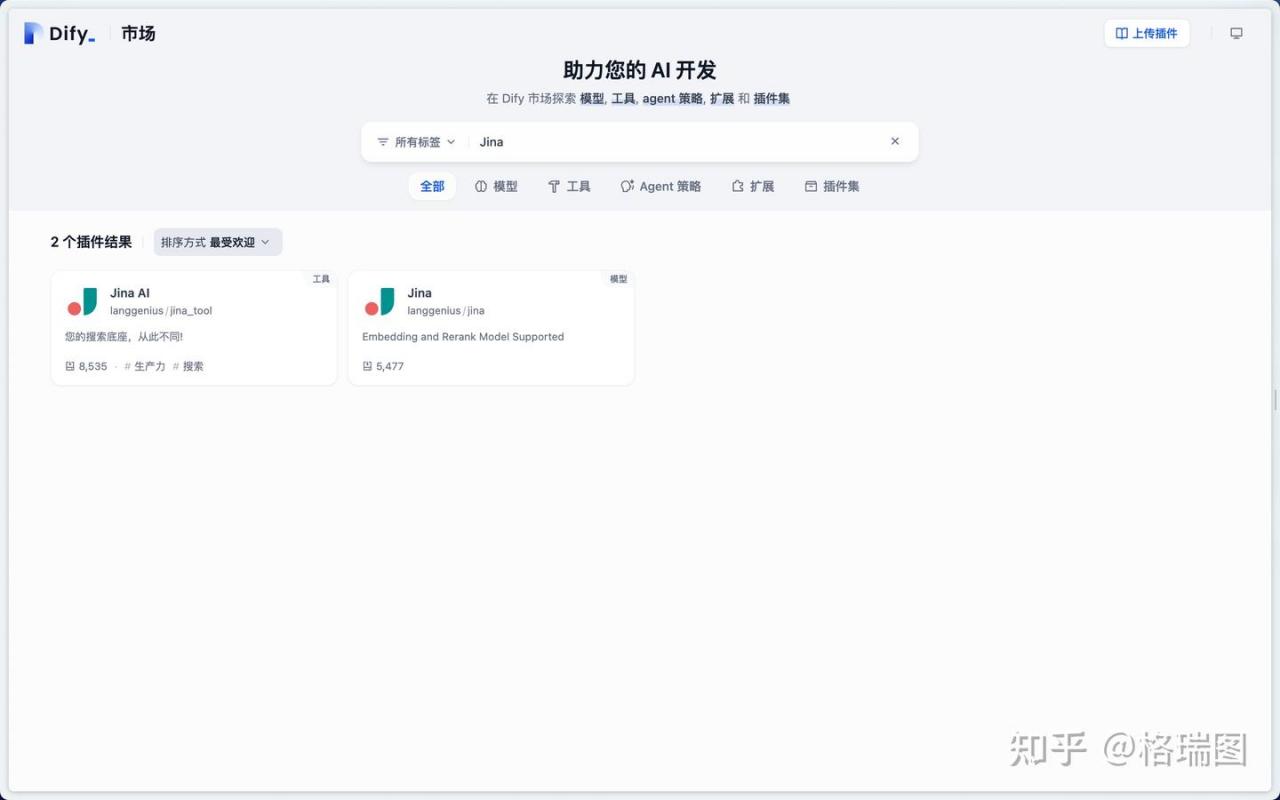Click the 插件集 link in the subtitle
1280x800 pixels.
click(772, 99)
